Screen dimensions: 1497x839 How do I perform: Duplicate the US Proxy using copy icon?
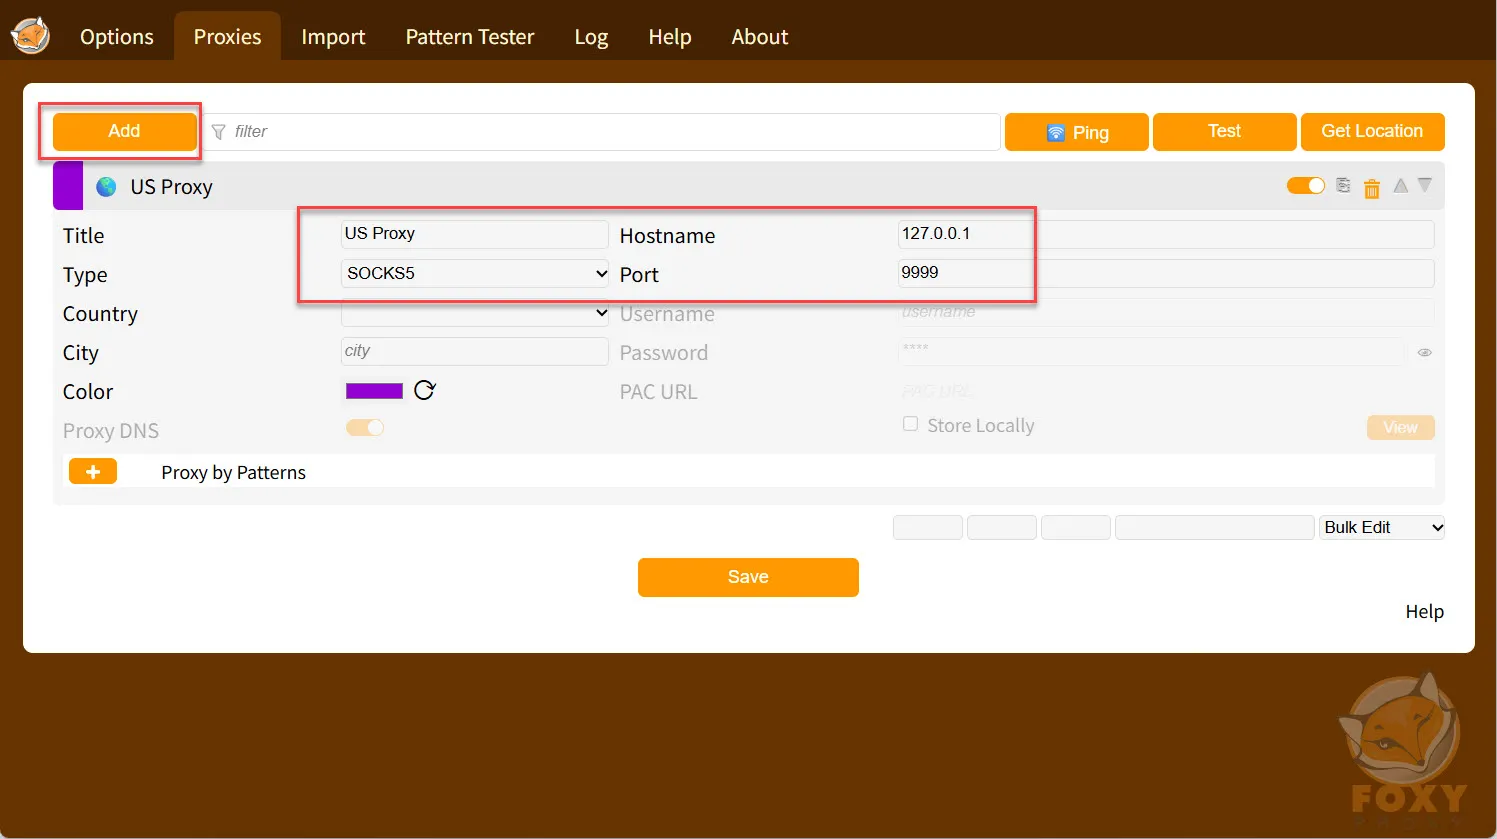[x=1343, y=186]
